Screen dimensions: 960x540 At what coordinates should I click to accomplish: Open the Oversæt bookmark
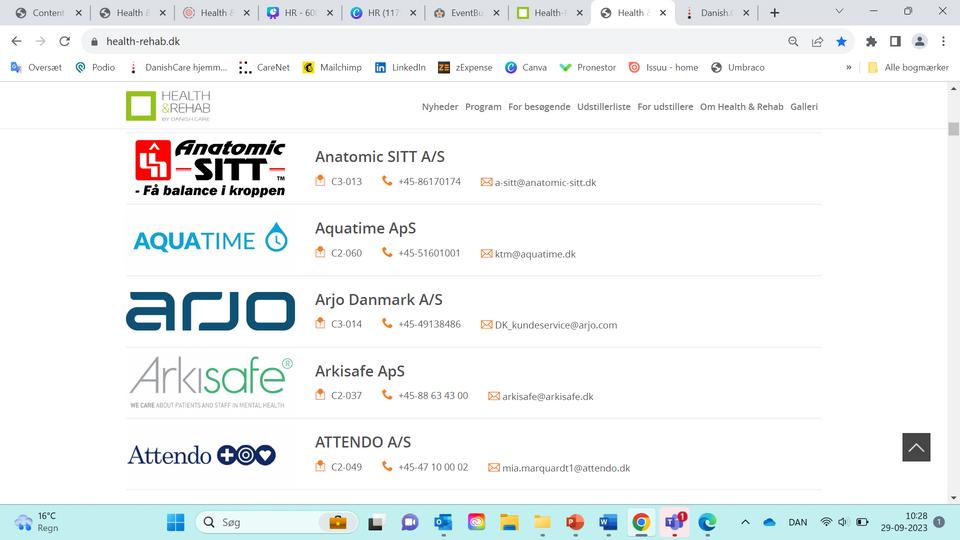36,67
